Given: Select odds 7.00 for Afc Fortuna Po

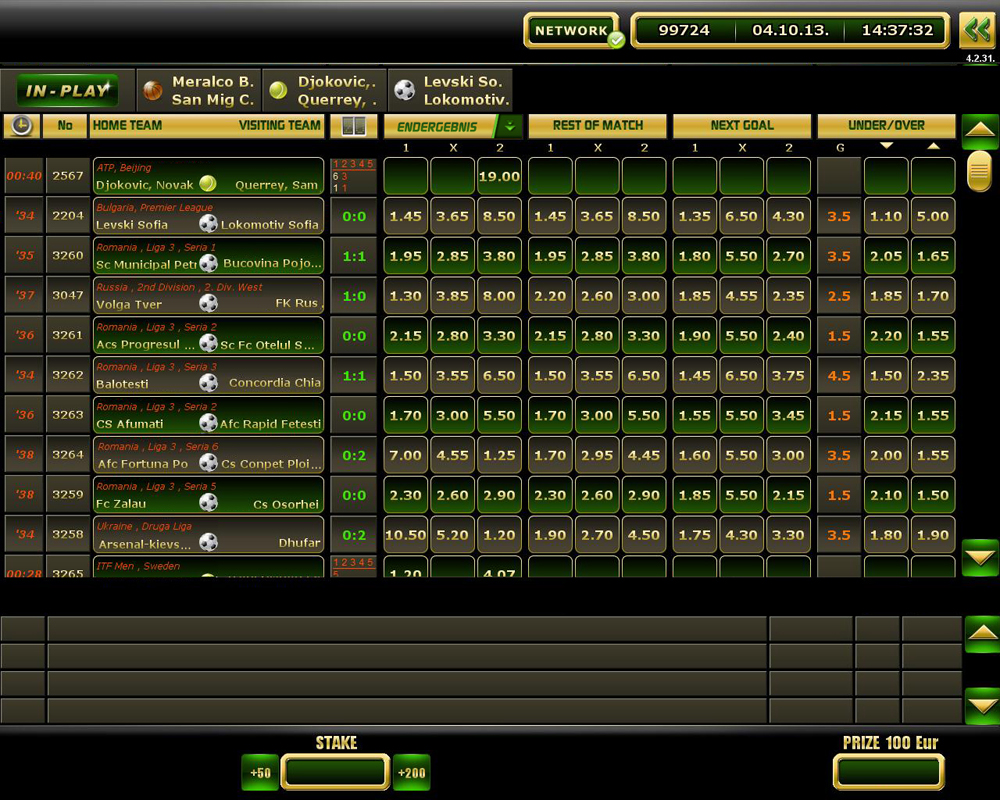Looking at the screenshot, I should [406, 455].
